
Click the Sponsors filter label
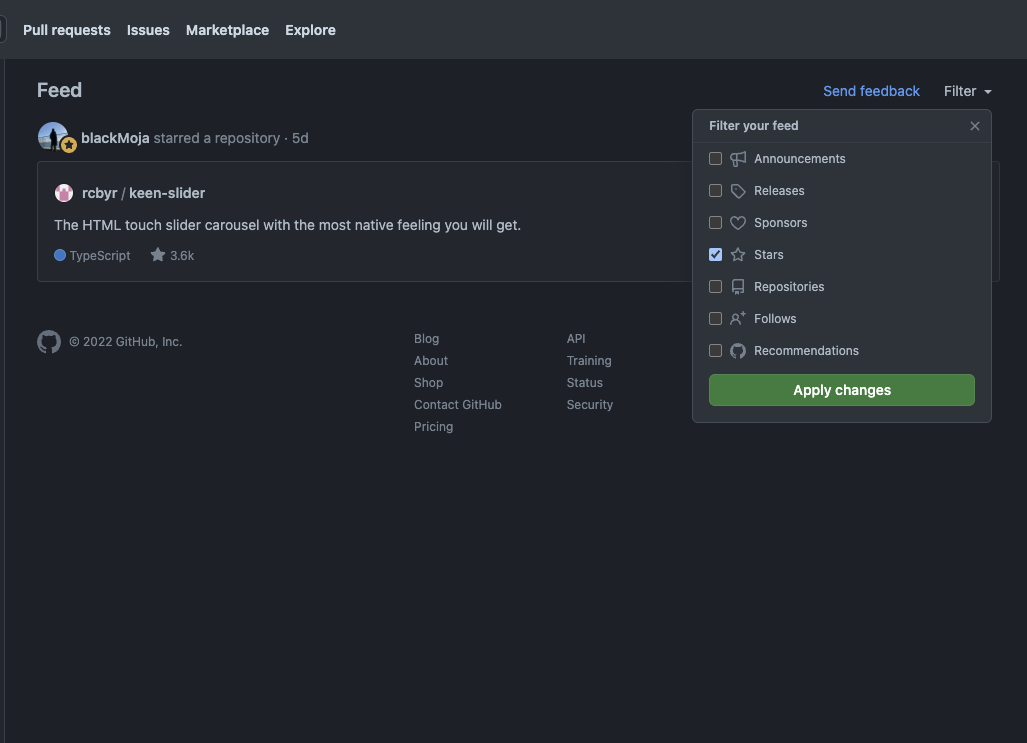pos(781,223)
